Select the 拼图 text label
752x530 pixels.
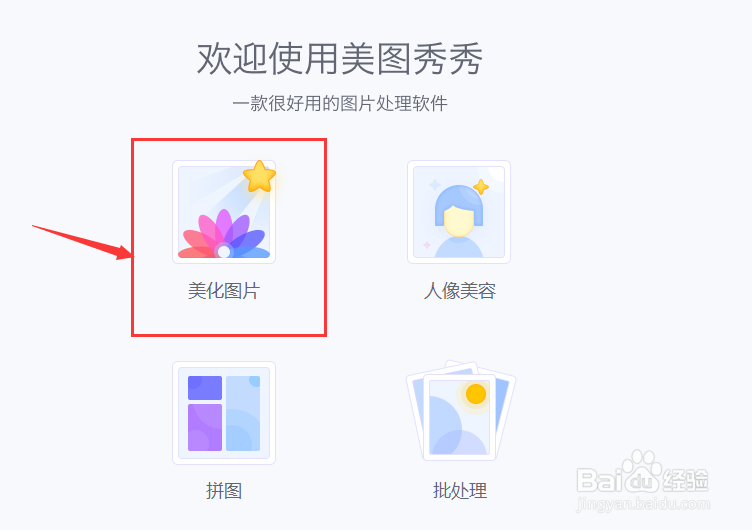pos(224,491)
